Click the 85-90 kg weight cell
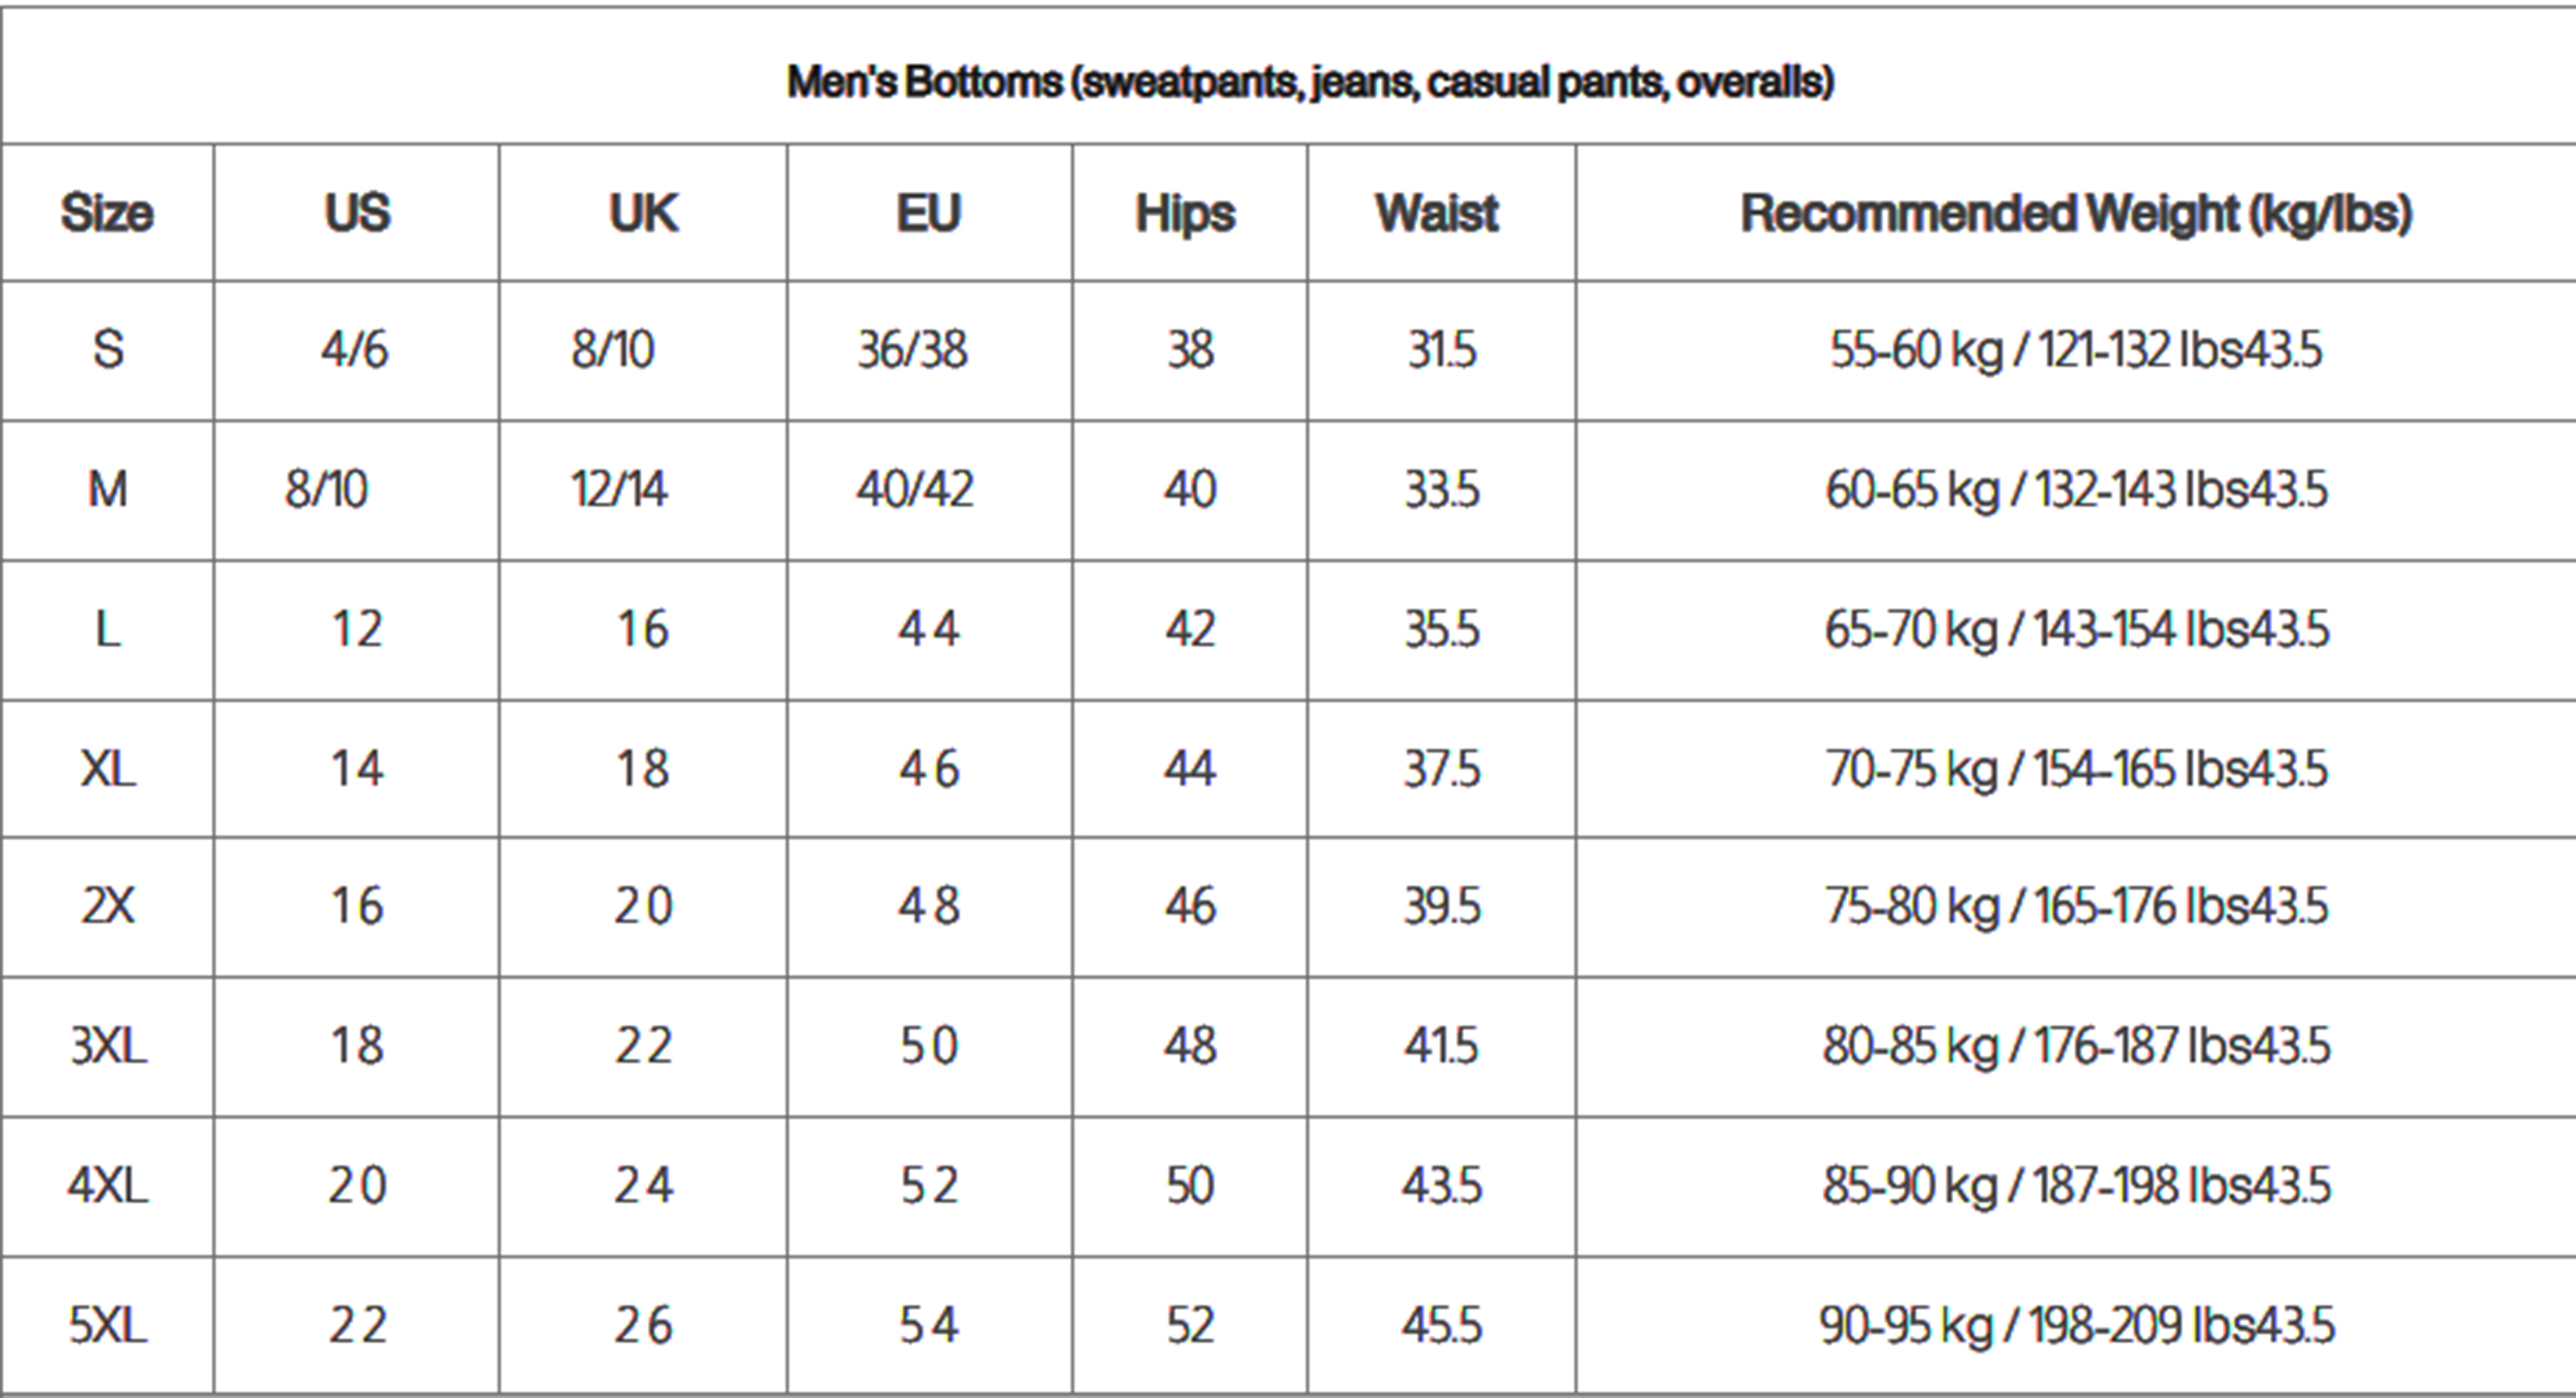The height and width of the screenshot is (1398, 2576). coord(2076,1186)
